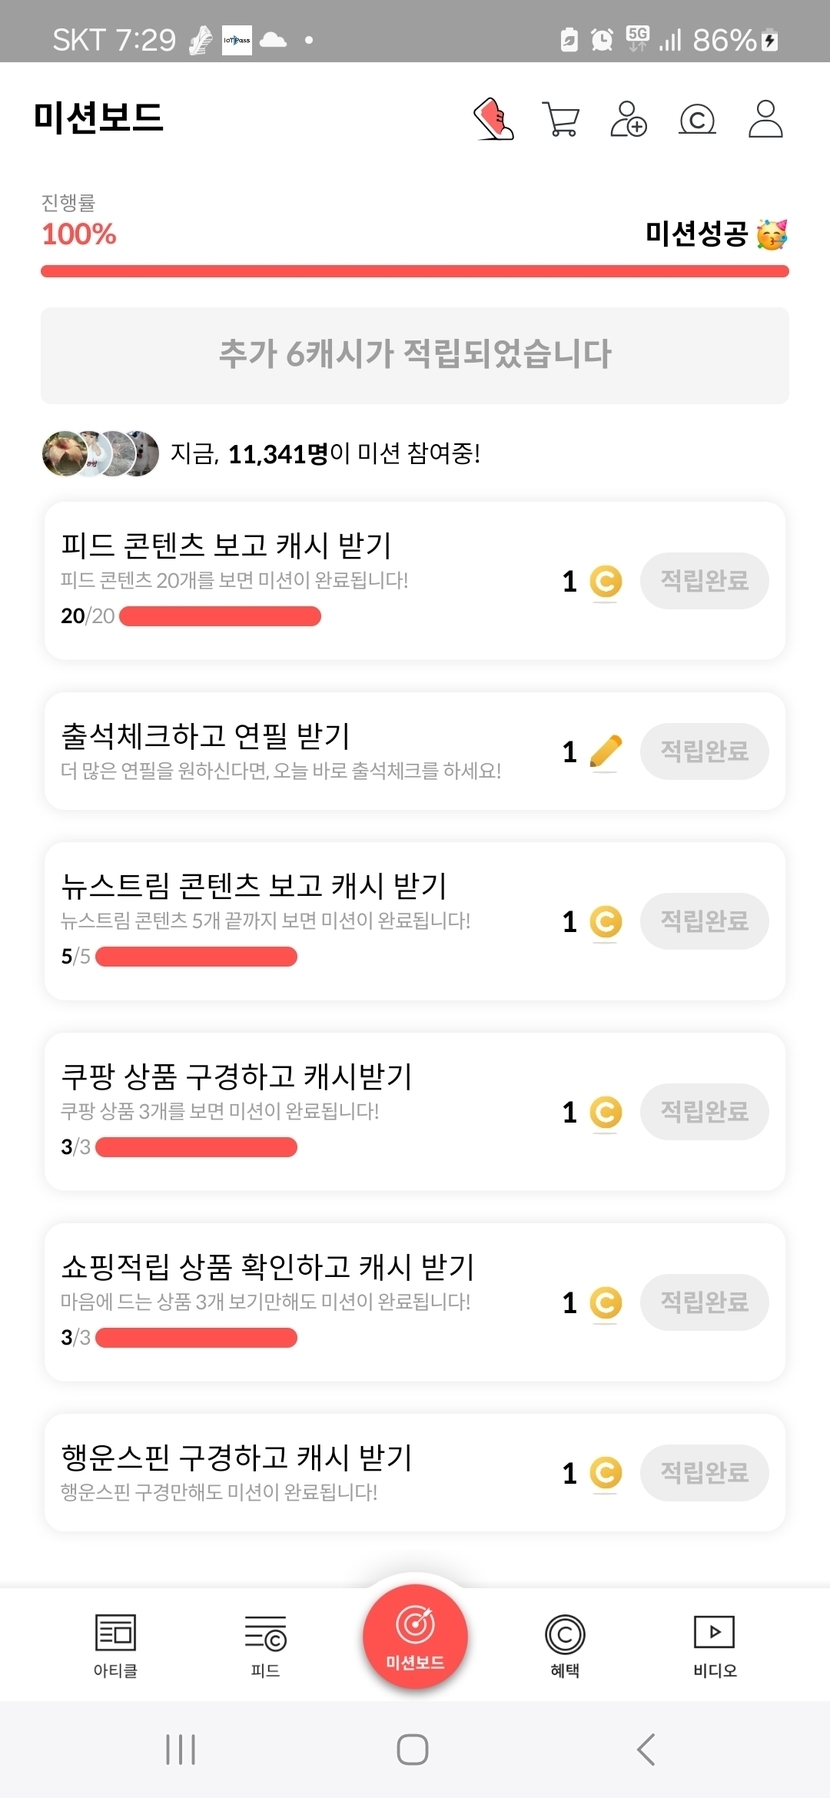Click the 100% mission progress bar
The width and height of the screenshot is (830, 1798).
[415, 271]
